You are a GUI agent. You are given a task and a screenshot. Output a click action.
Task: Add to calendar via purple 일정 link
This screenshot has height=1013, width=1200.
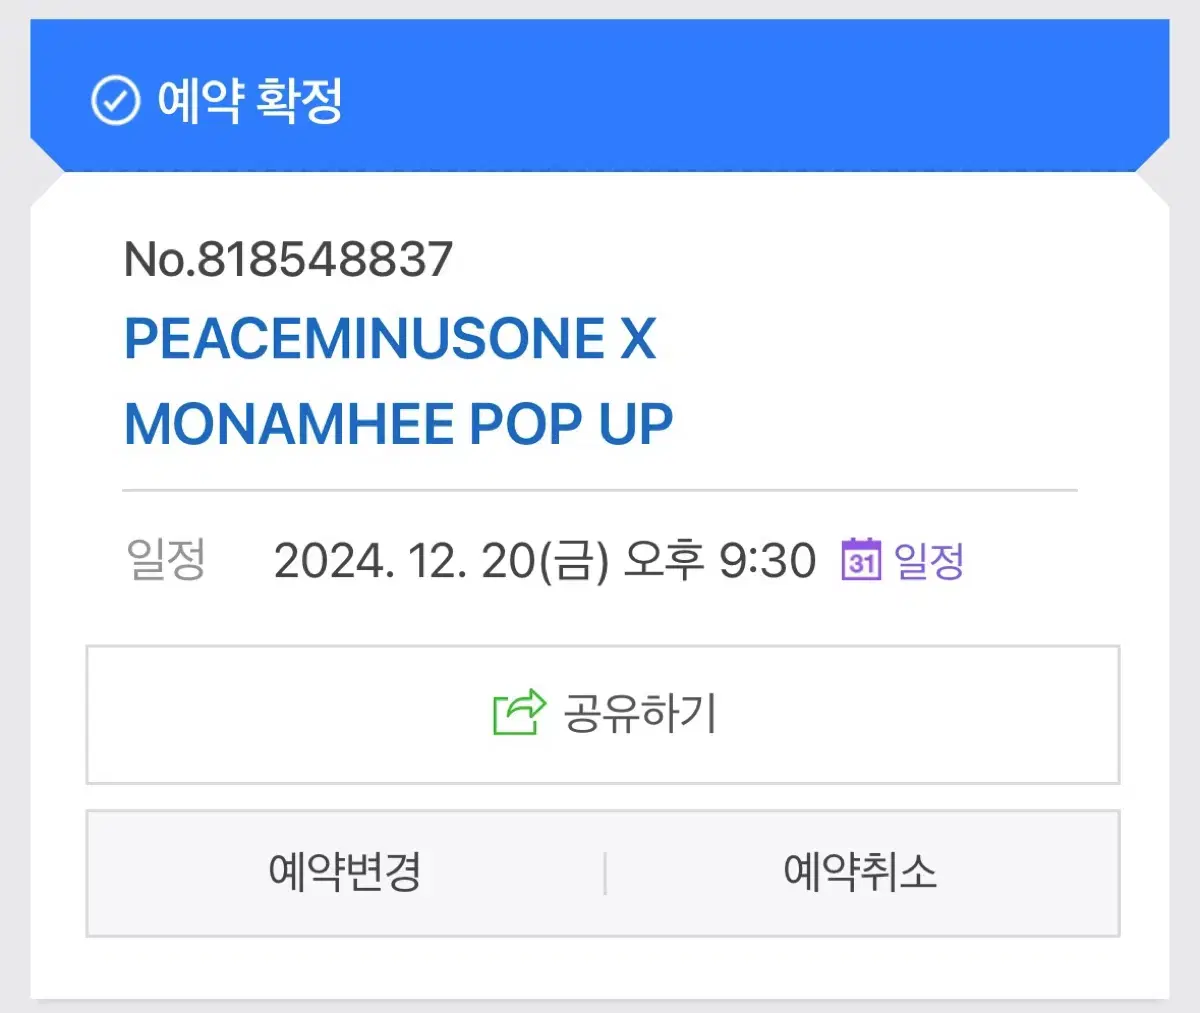click(929, 560)
